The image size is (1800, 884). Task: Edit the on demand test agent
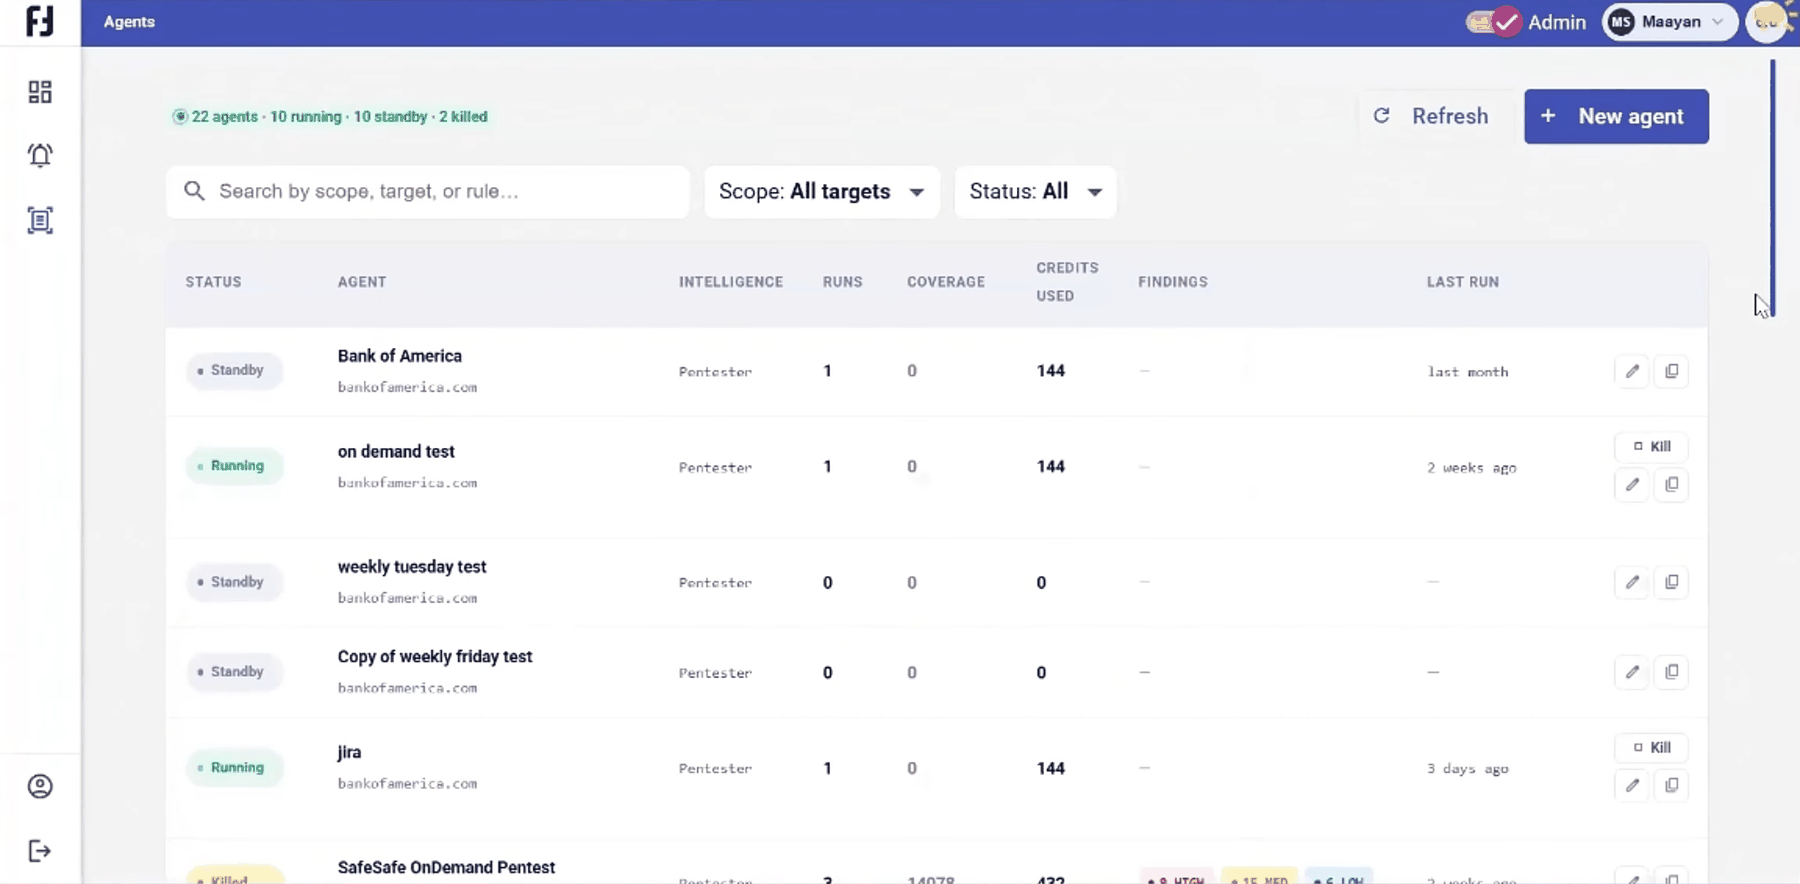coord(1632,485)
